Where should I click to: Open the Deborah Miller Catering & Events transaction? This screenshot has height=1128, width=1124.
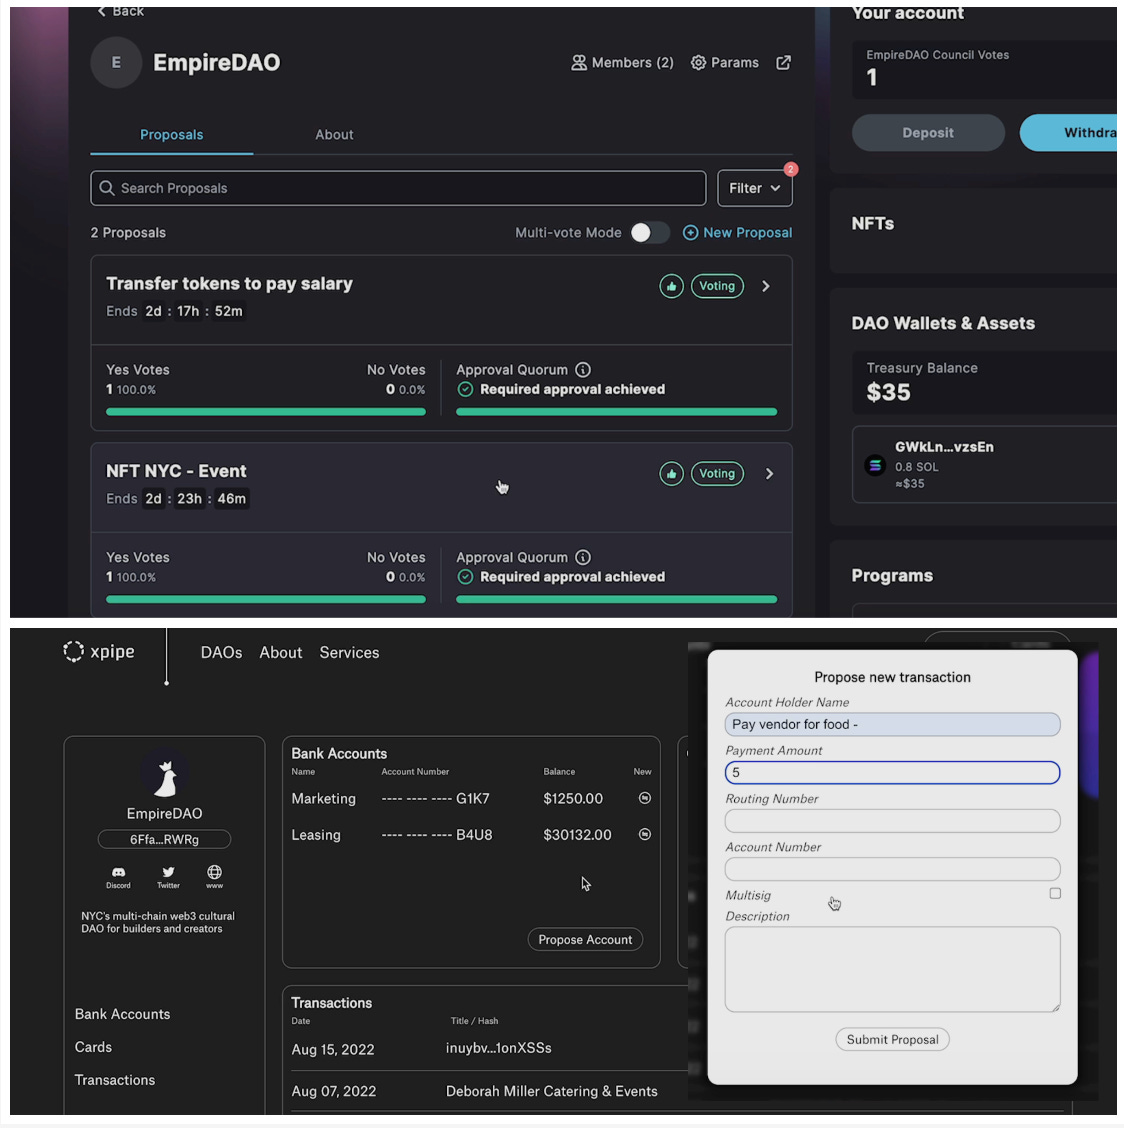point(551,1091)
